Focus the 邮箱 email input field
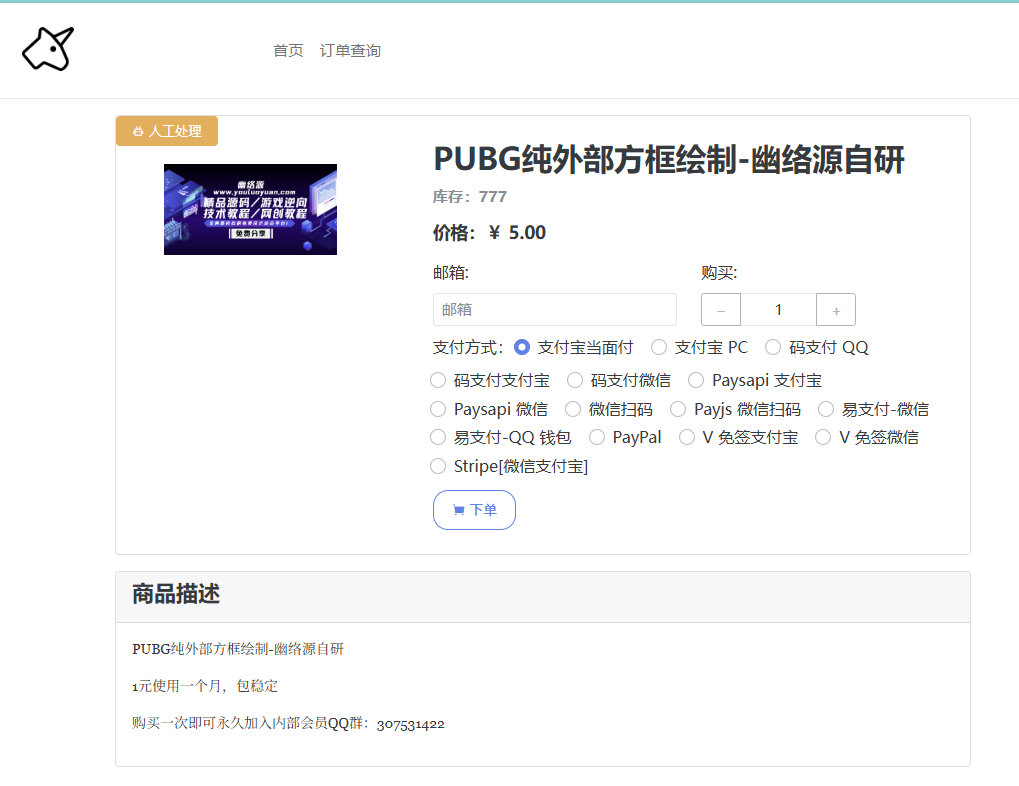The image size is (1019, 786). click(554, 309)
